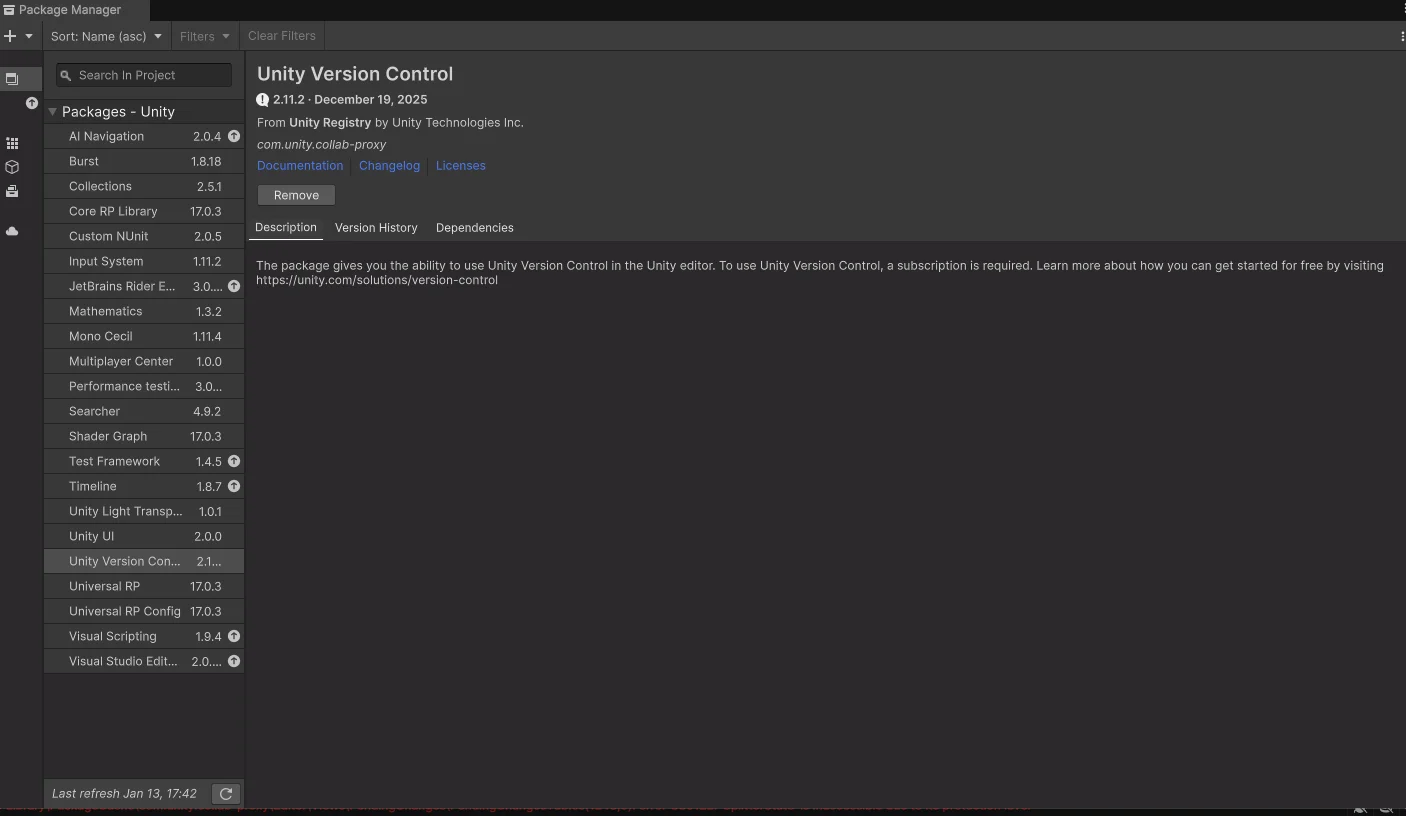Select the Performance testi... package row
1406x816 pixels.
(144, 386)
